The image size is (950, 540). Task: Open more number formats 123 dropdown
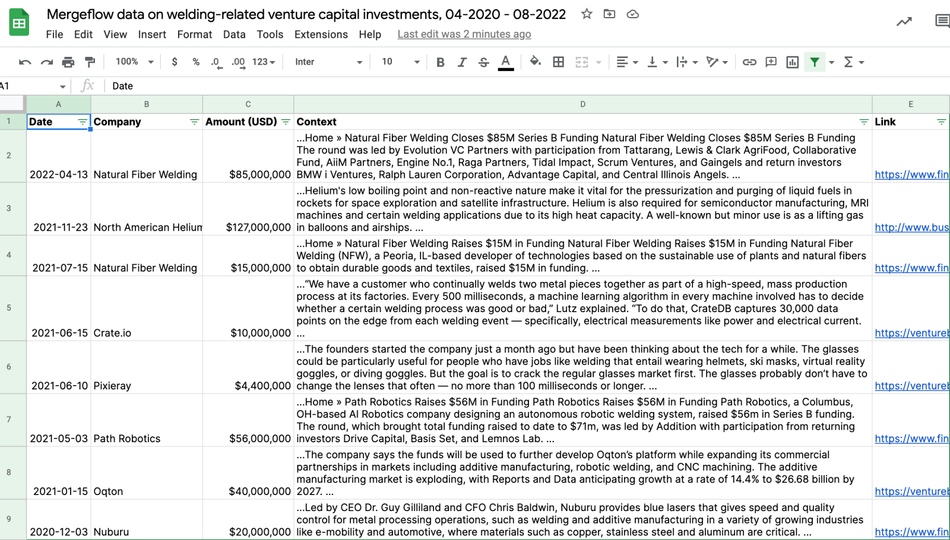click(264, 62)
